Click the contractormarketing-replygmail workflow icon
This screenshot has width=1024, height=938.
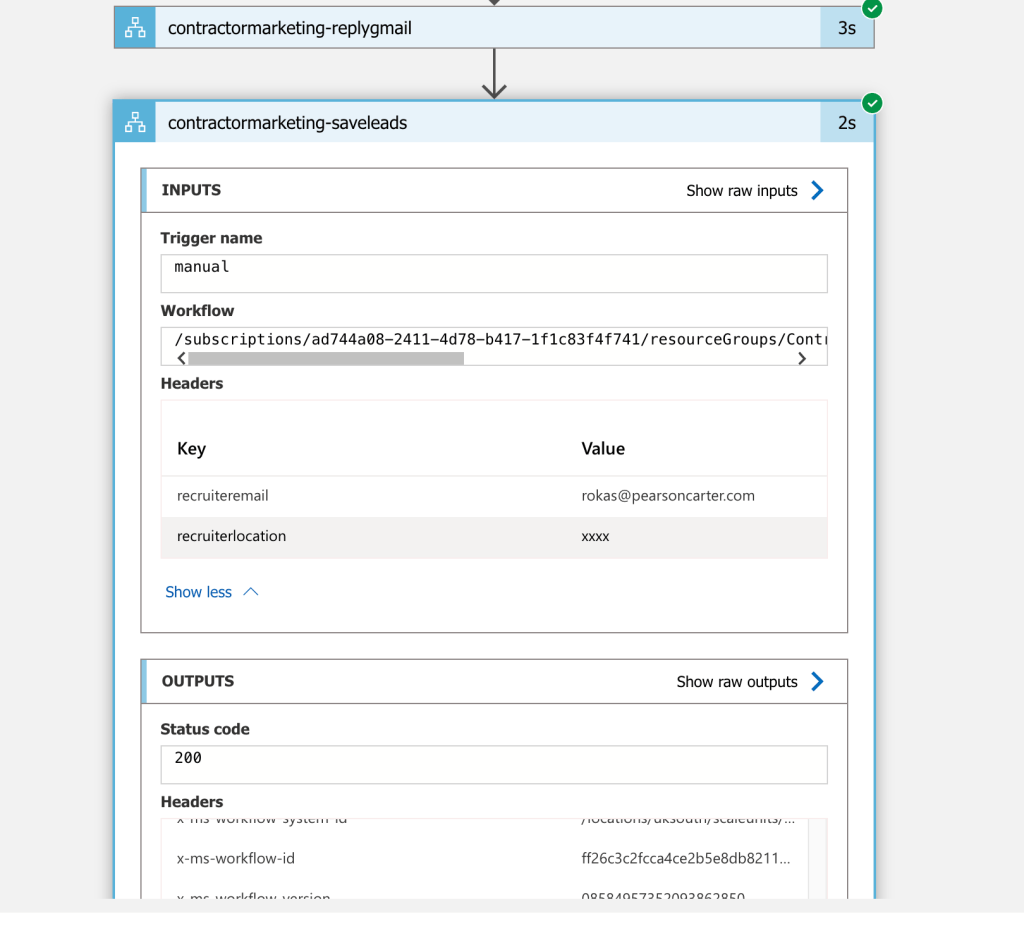tap(135, 28)
